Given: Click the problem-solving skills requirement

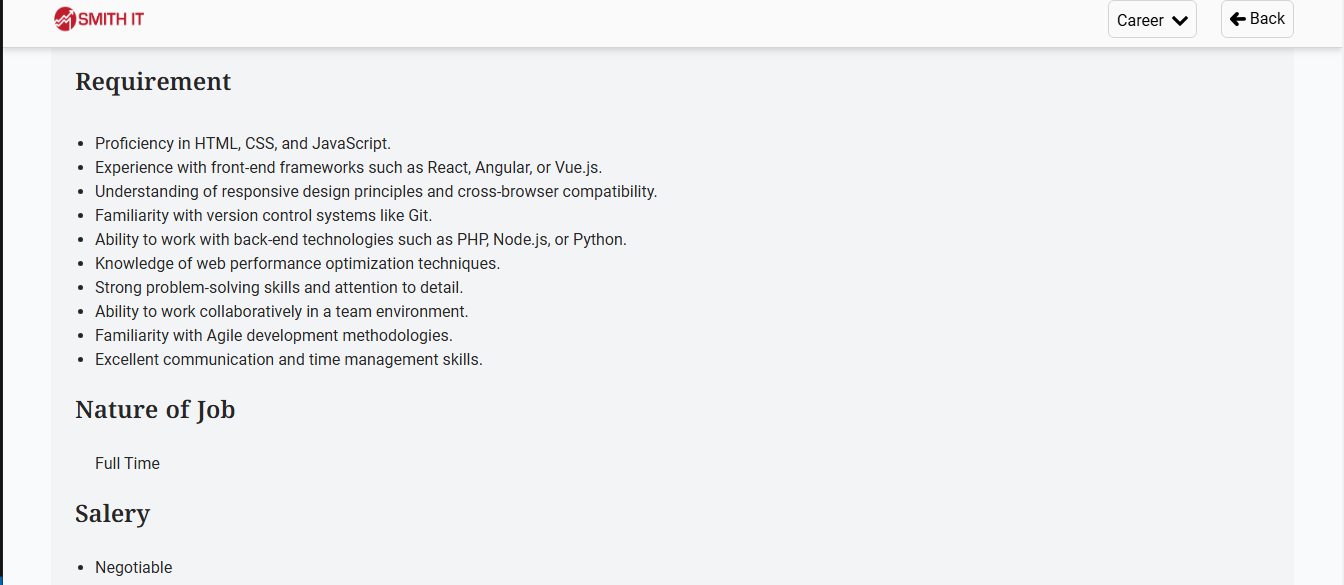Looking at the screenshot, I should 279,287.
